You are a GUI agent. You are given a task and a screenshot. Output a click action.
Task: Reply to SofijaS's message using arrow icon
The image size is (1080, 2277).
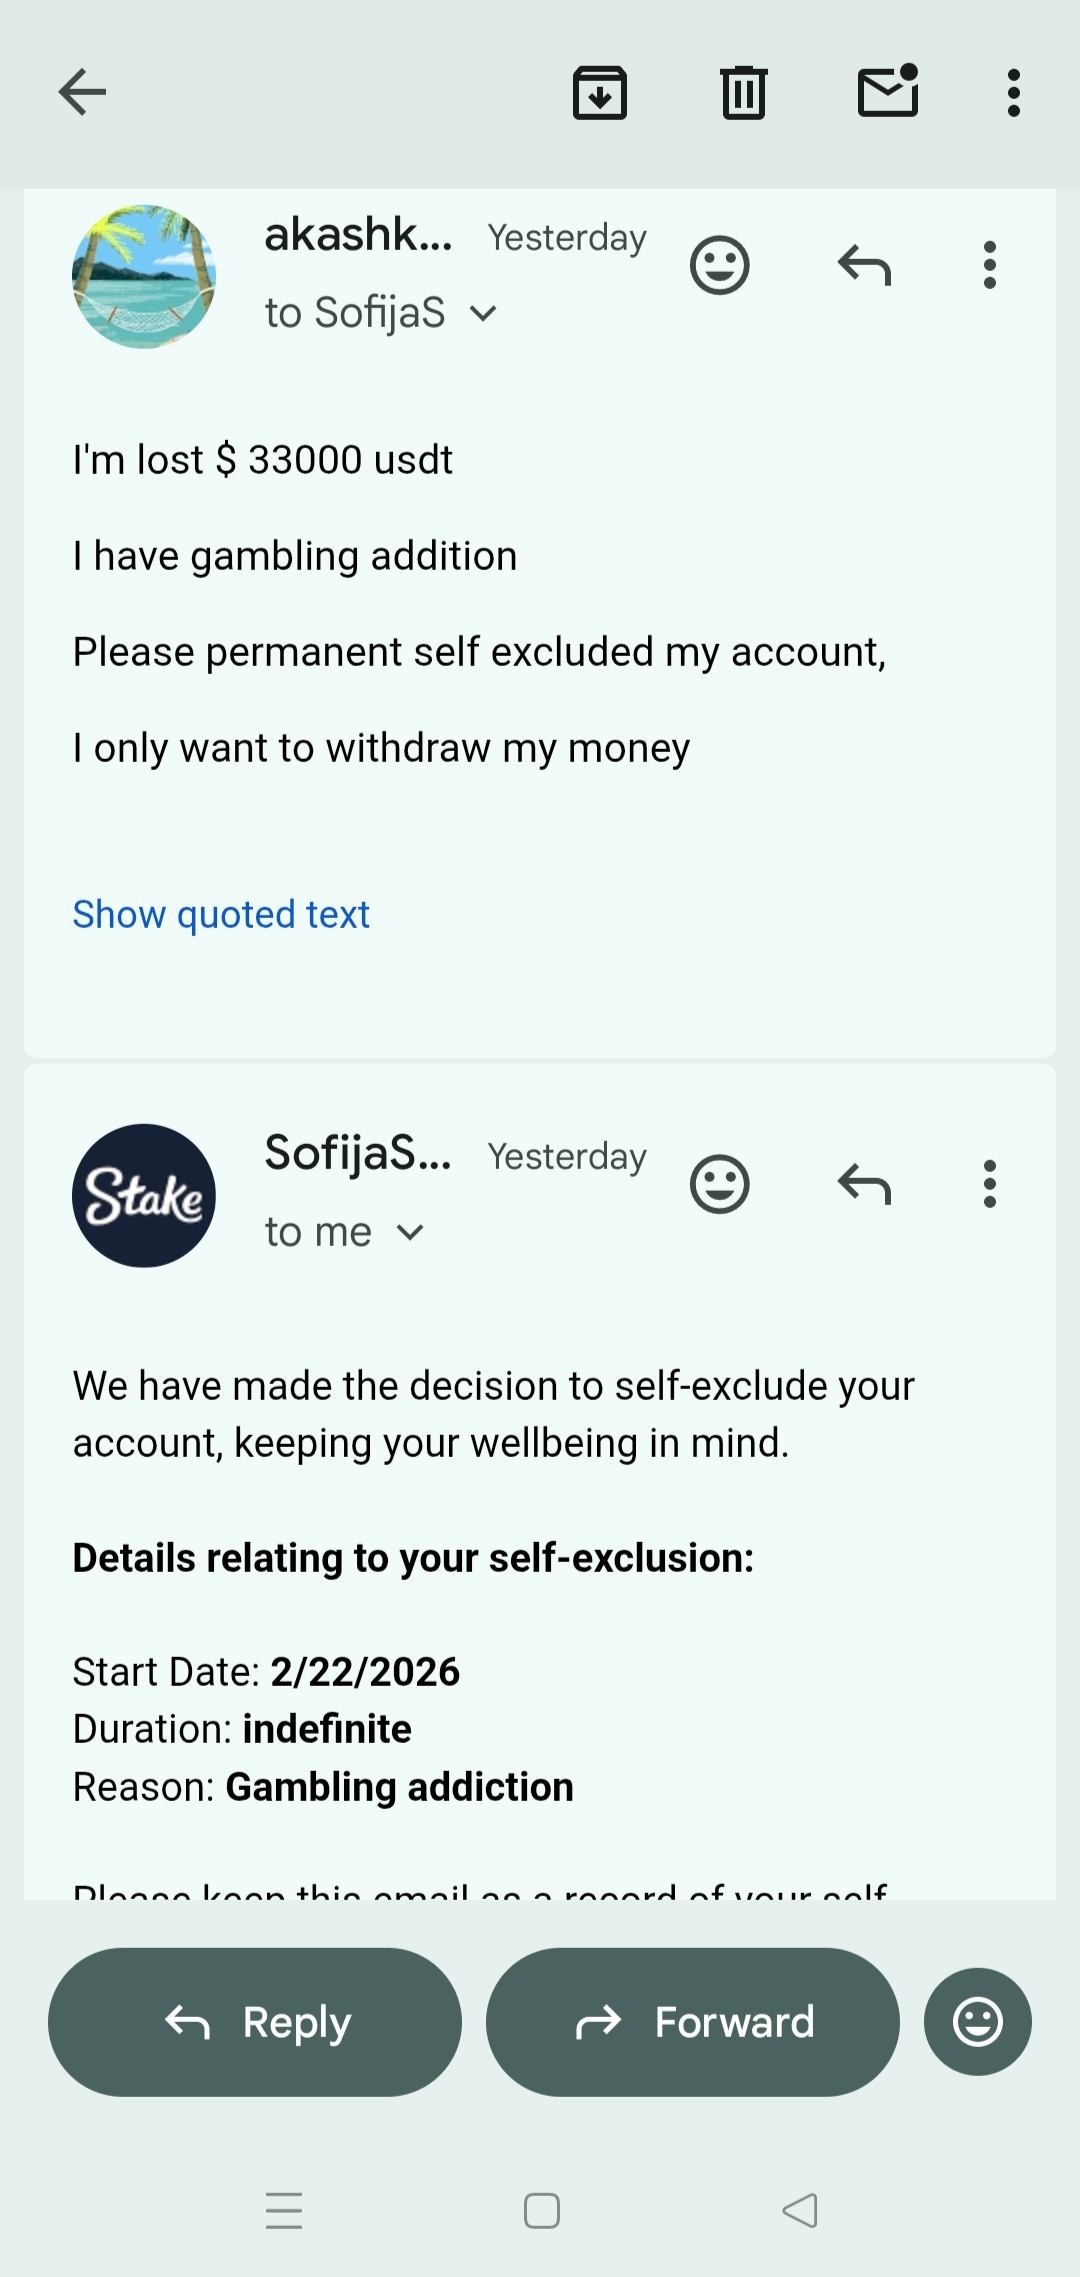pyautogui.click(x=864, y=1184)
